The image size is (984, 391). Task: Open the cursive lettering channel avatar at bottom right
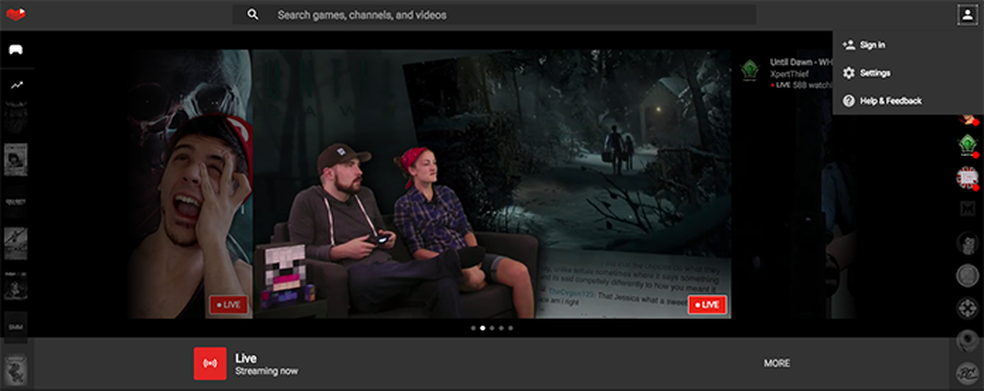point(968,373)
